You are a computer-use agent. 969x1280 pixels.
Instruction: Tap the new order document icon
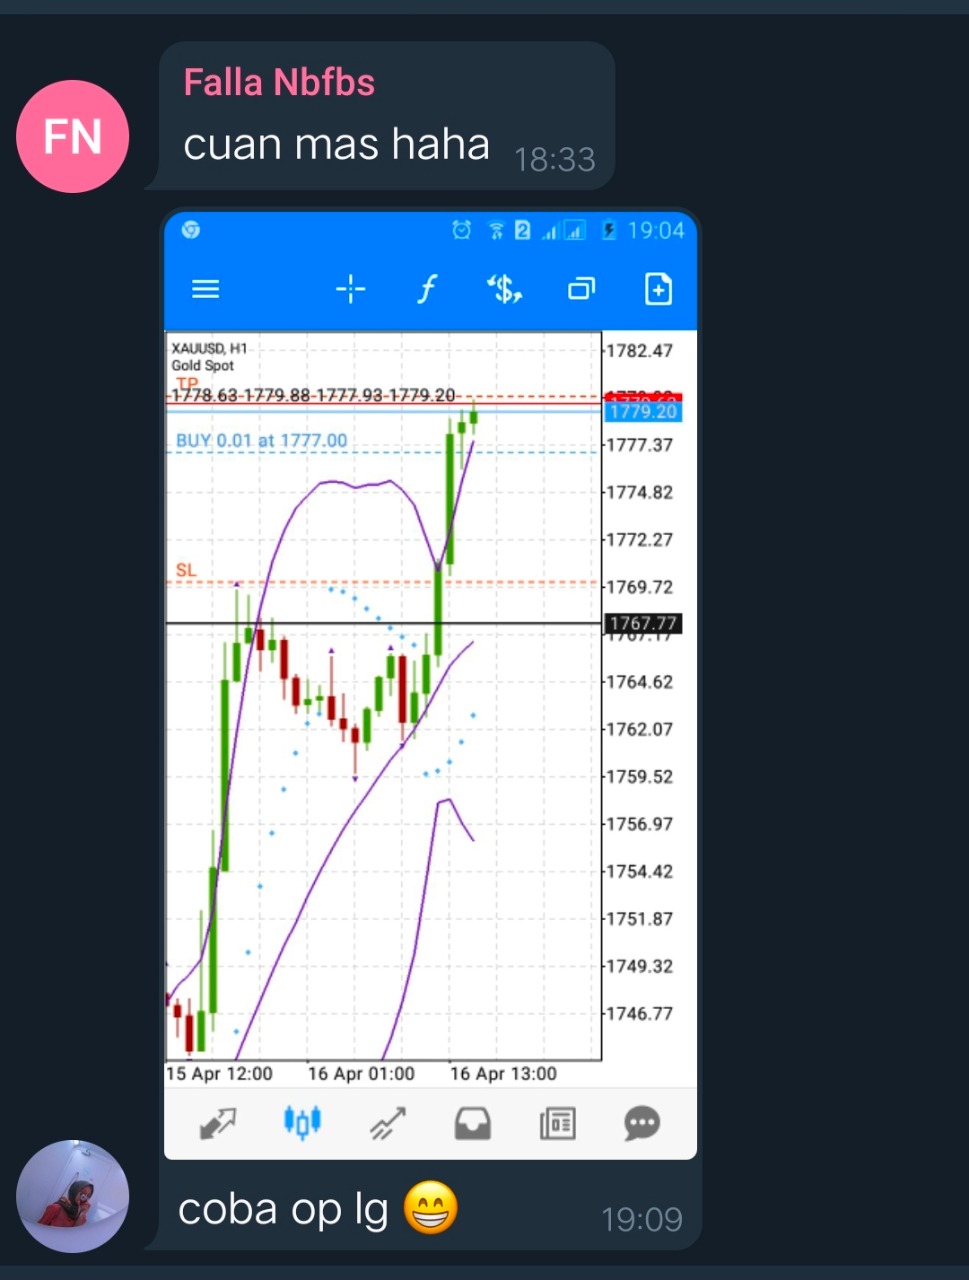658,290
